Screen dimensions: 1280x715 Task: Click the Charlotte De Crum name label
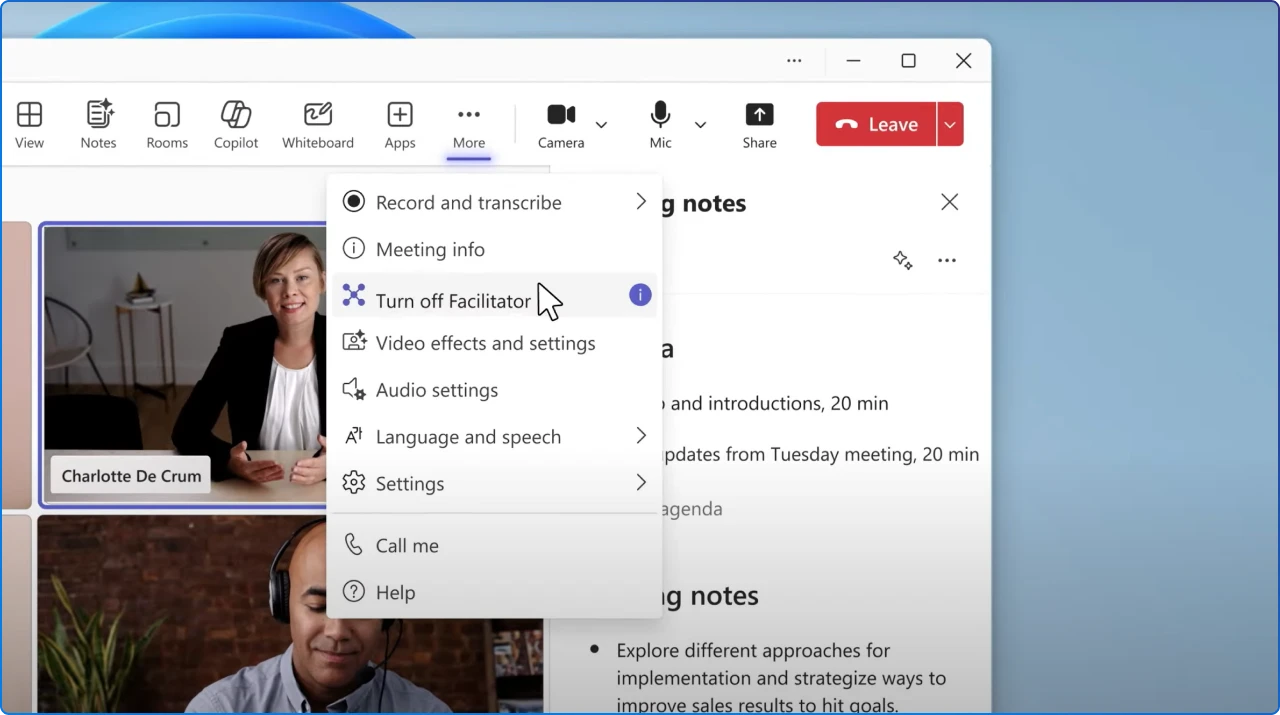click(131, 476)
